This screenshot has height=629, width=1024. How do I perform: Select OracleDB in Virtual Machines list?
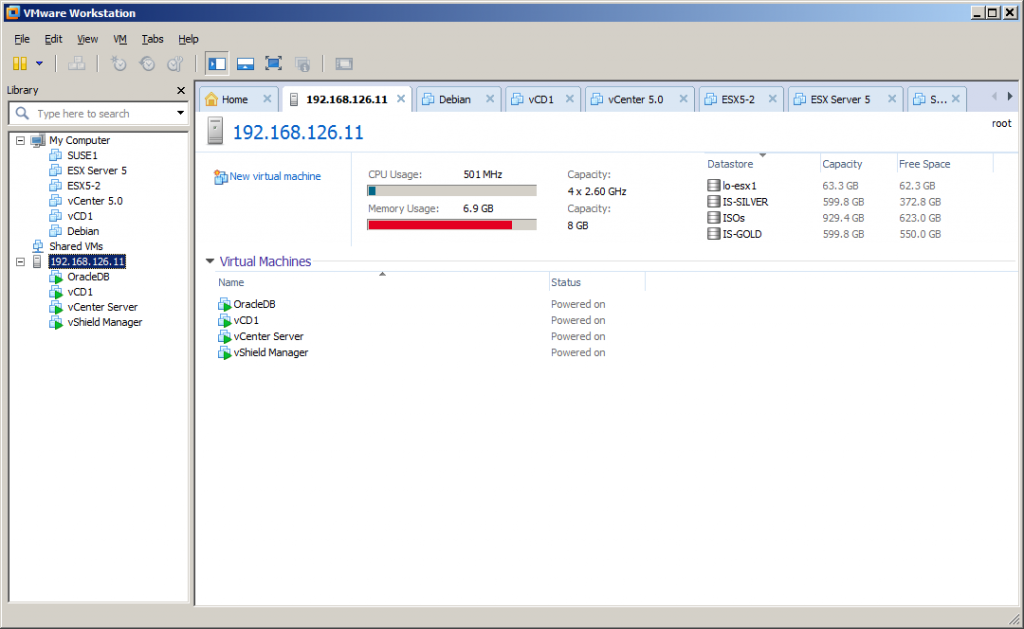coord(254,304)
